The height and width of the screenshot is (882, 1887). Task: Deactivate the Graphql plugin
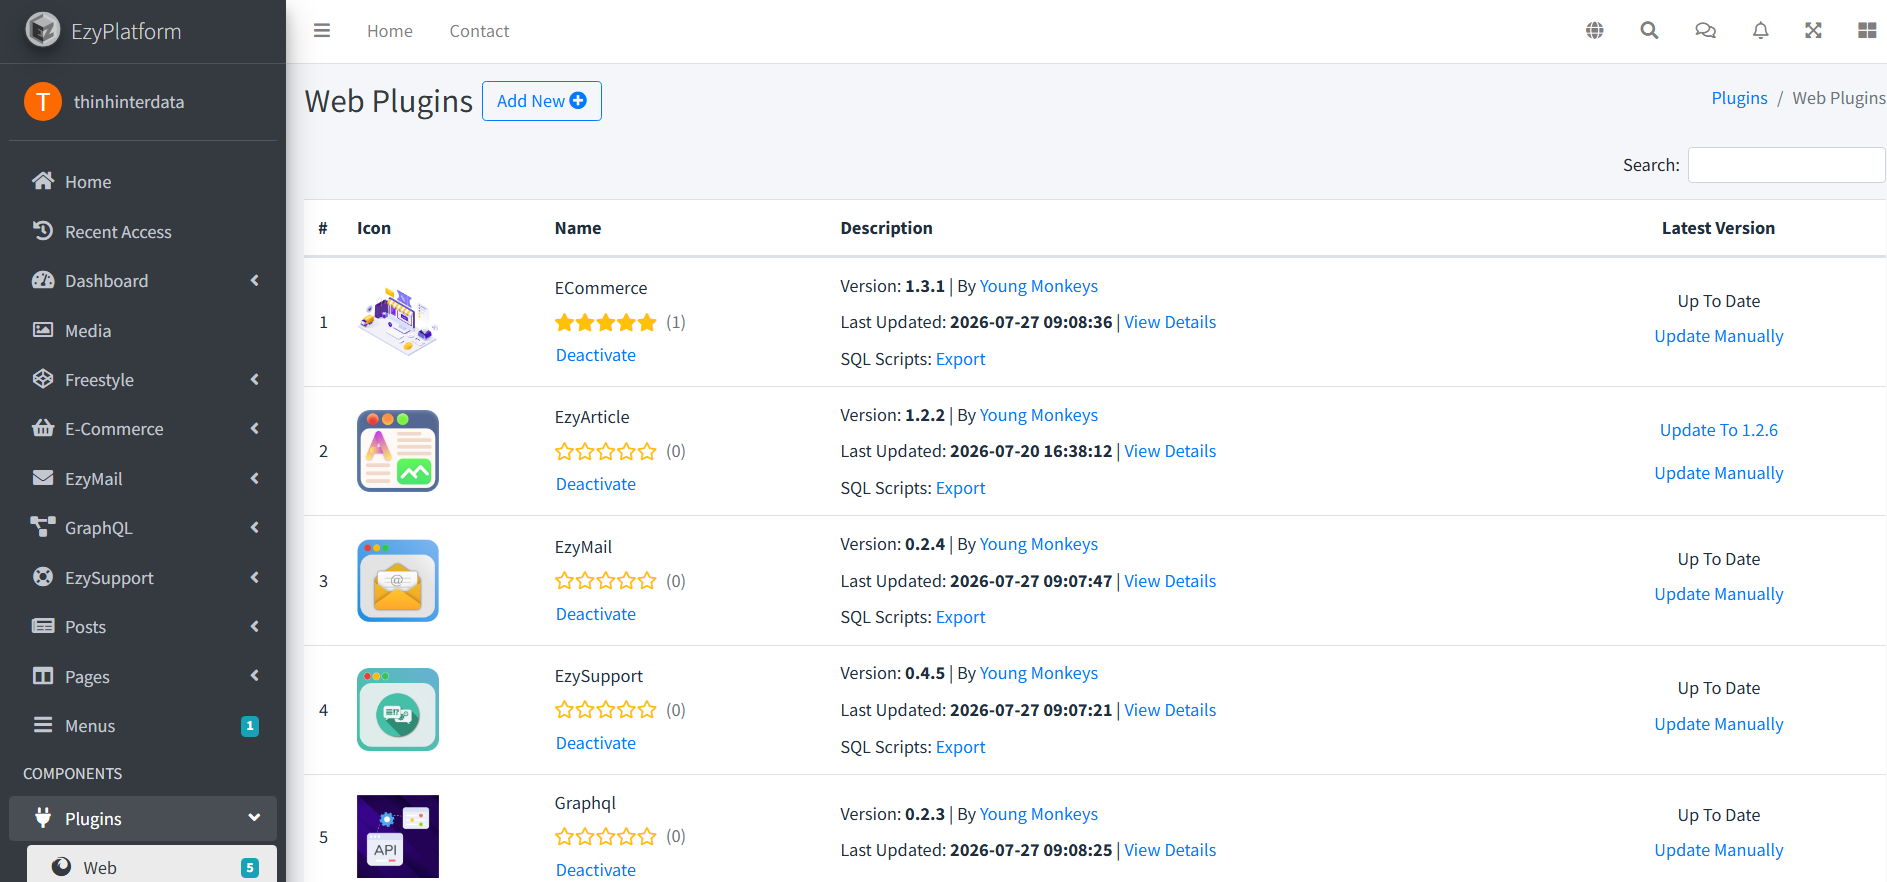point(596,870)
